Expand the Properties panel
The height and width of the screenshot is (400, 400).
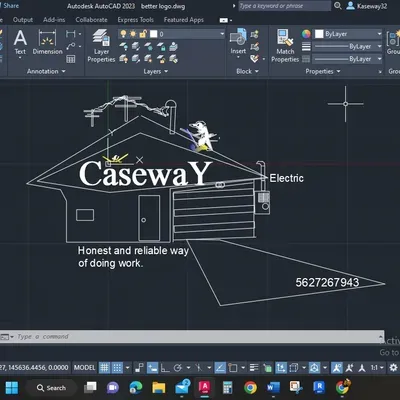[323, 71]
